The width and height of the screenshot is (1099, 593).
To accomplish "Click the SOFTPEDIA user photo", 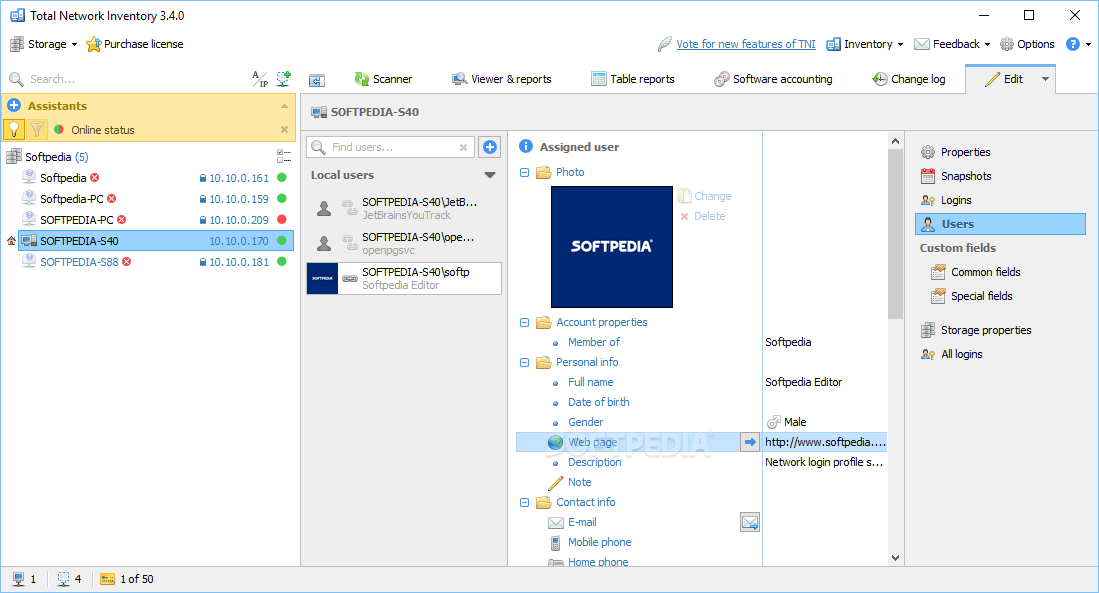I will 612,247.
